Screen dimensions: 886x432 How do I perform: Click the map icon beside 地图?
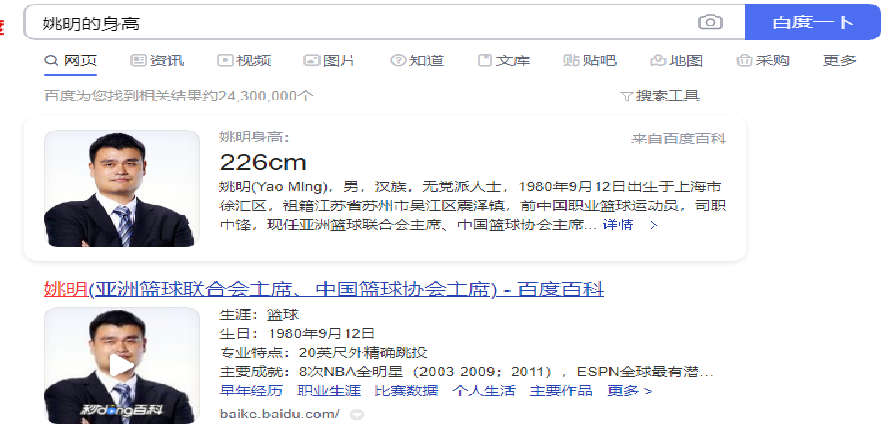(658, 60)
